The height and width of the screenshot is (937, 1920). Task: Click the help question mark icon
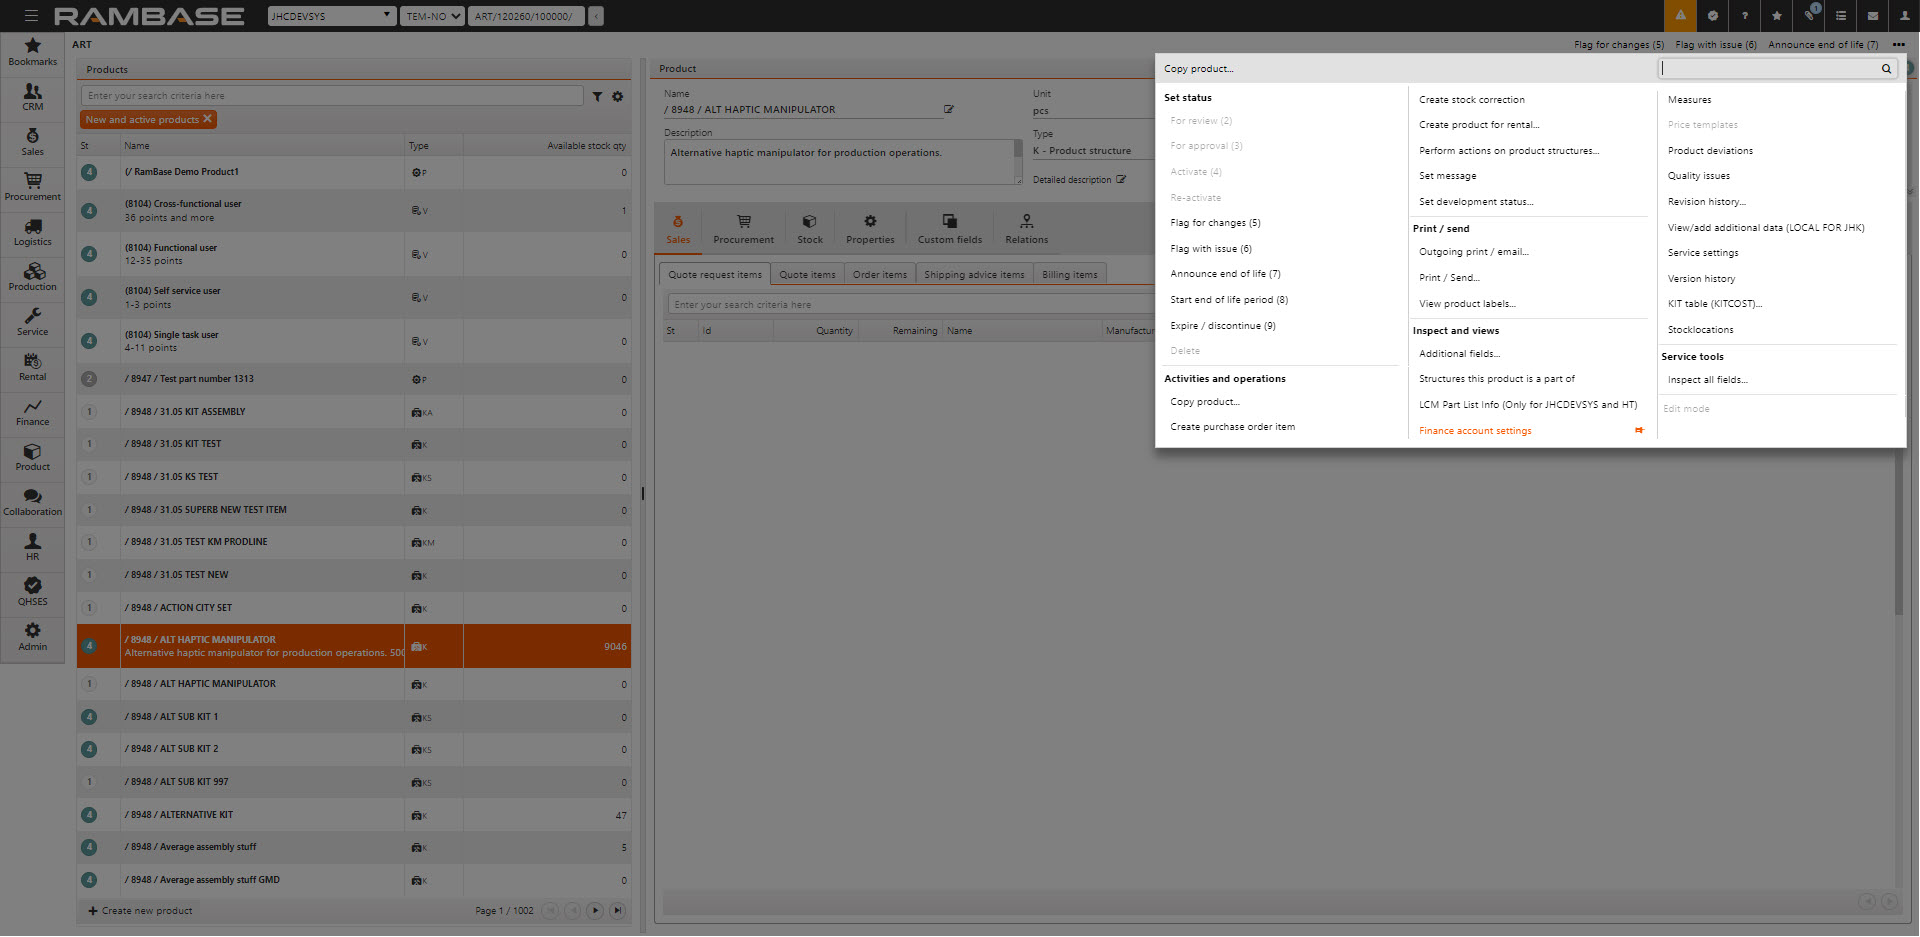(x=1744, y=16)
